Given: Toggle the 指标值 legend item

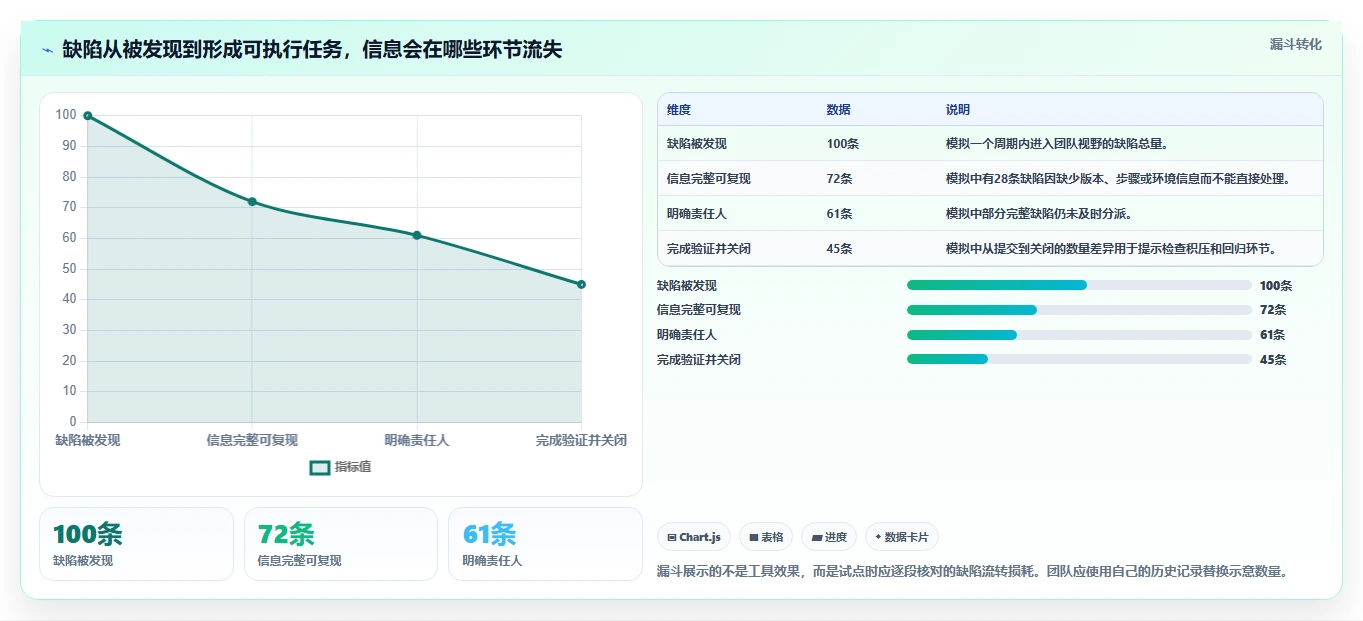Looking at the screenshot, I should click(x=341, y=467).
